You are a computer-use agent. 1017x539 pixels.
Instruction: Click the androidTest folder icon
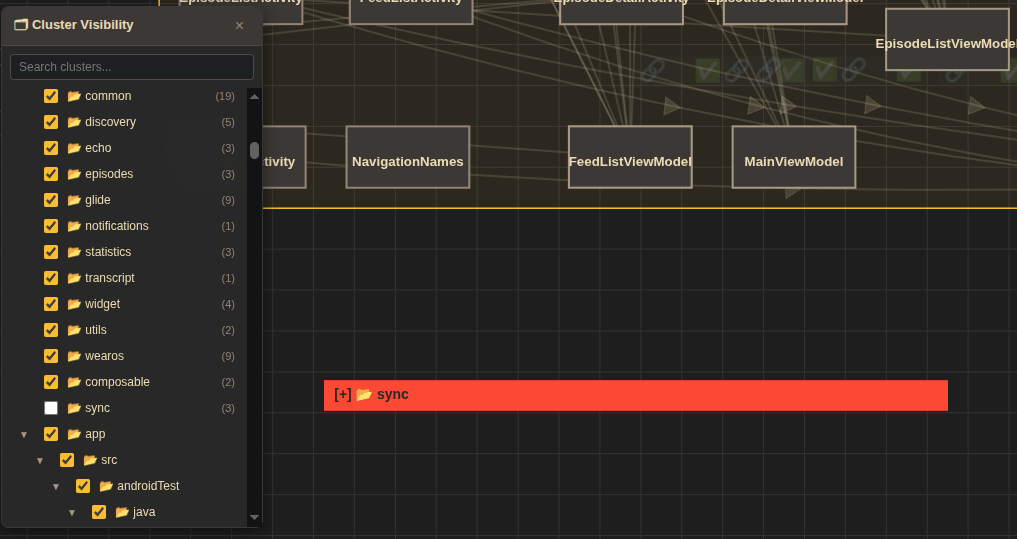tap(106, 486)
